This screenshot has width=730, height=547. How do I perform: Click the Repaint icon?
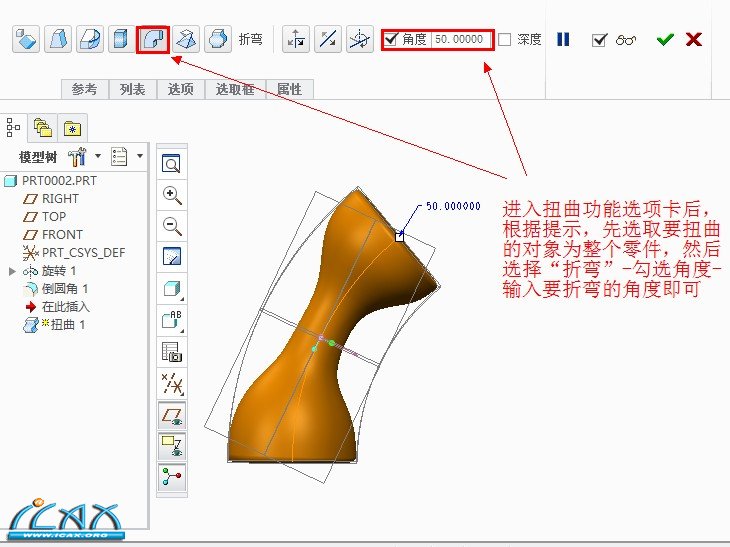coord(172,257)
